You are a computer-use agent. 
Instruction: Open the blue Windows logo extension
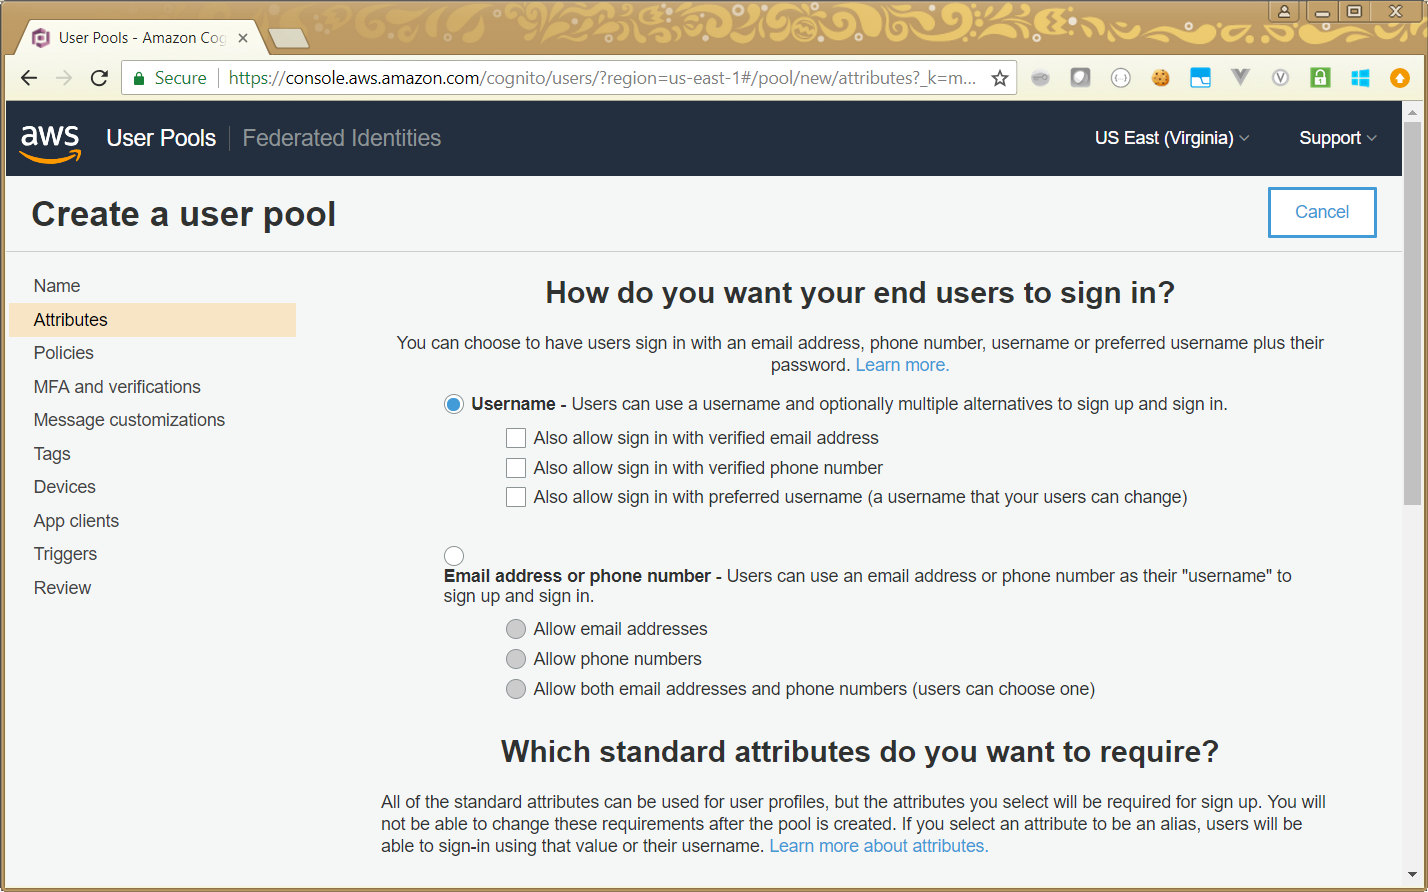click(x=1360, y=78)
